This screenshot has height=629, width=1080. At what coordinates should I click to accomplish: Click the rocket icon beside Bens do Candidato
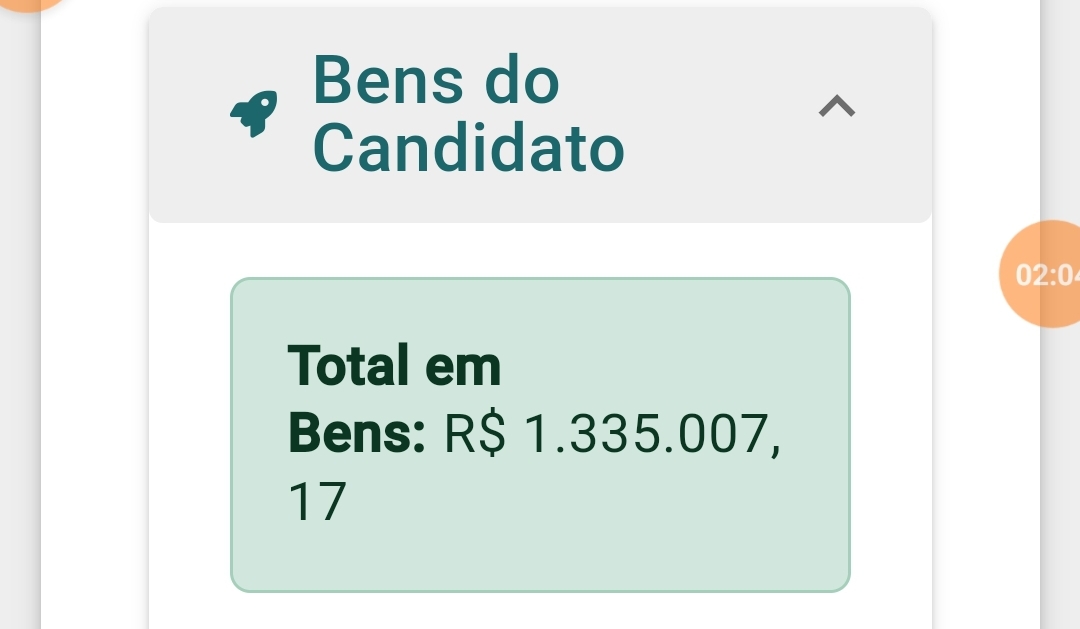pyautogui.click(x=254, y=113)
